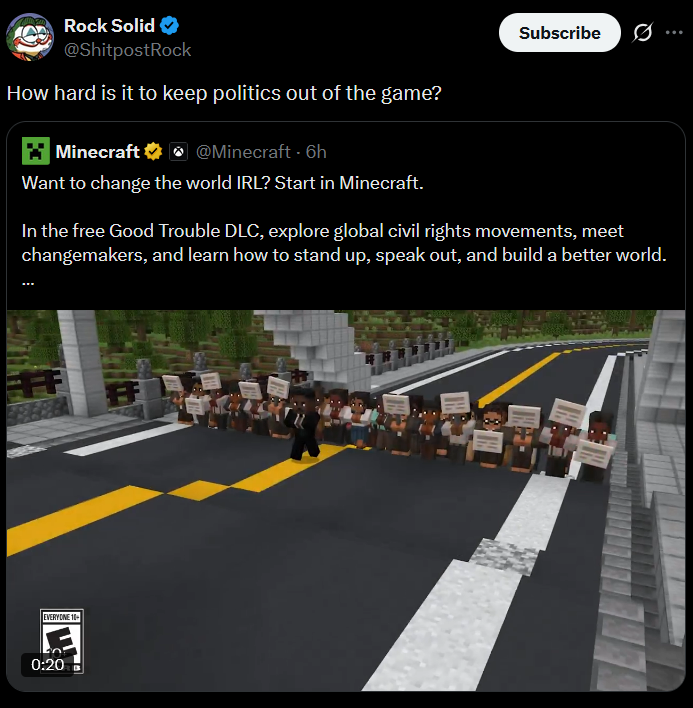This screenshot has height=708, width=693.
Task: Click the Minecraft account name in quote
Action: click(x=97, y=152)
